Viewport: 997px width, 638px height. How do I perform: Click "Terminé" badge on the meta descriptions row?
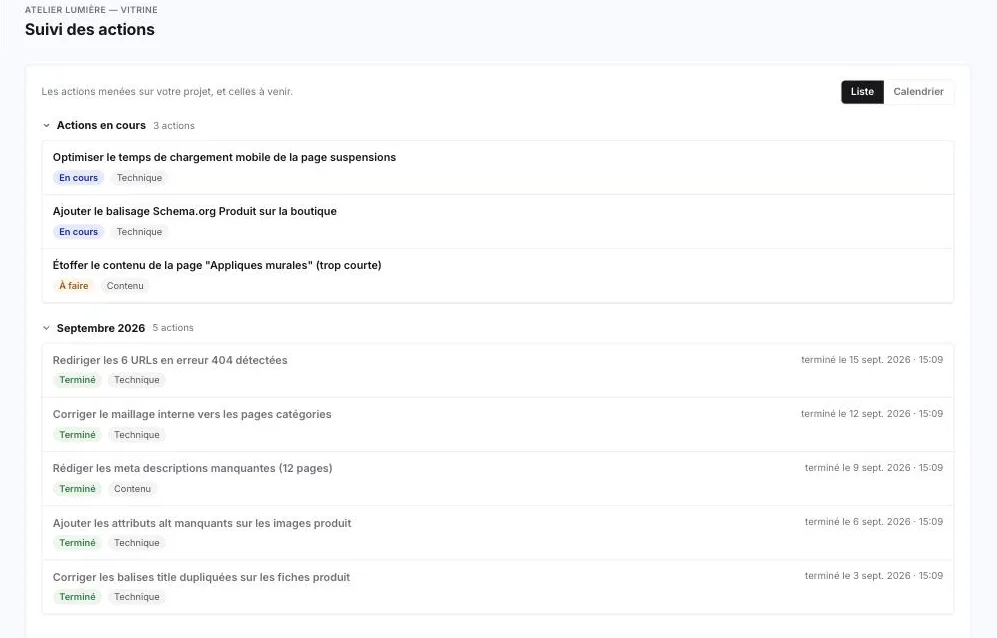tap(77, 489)
